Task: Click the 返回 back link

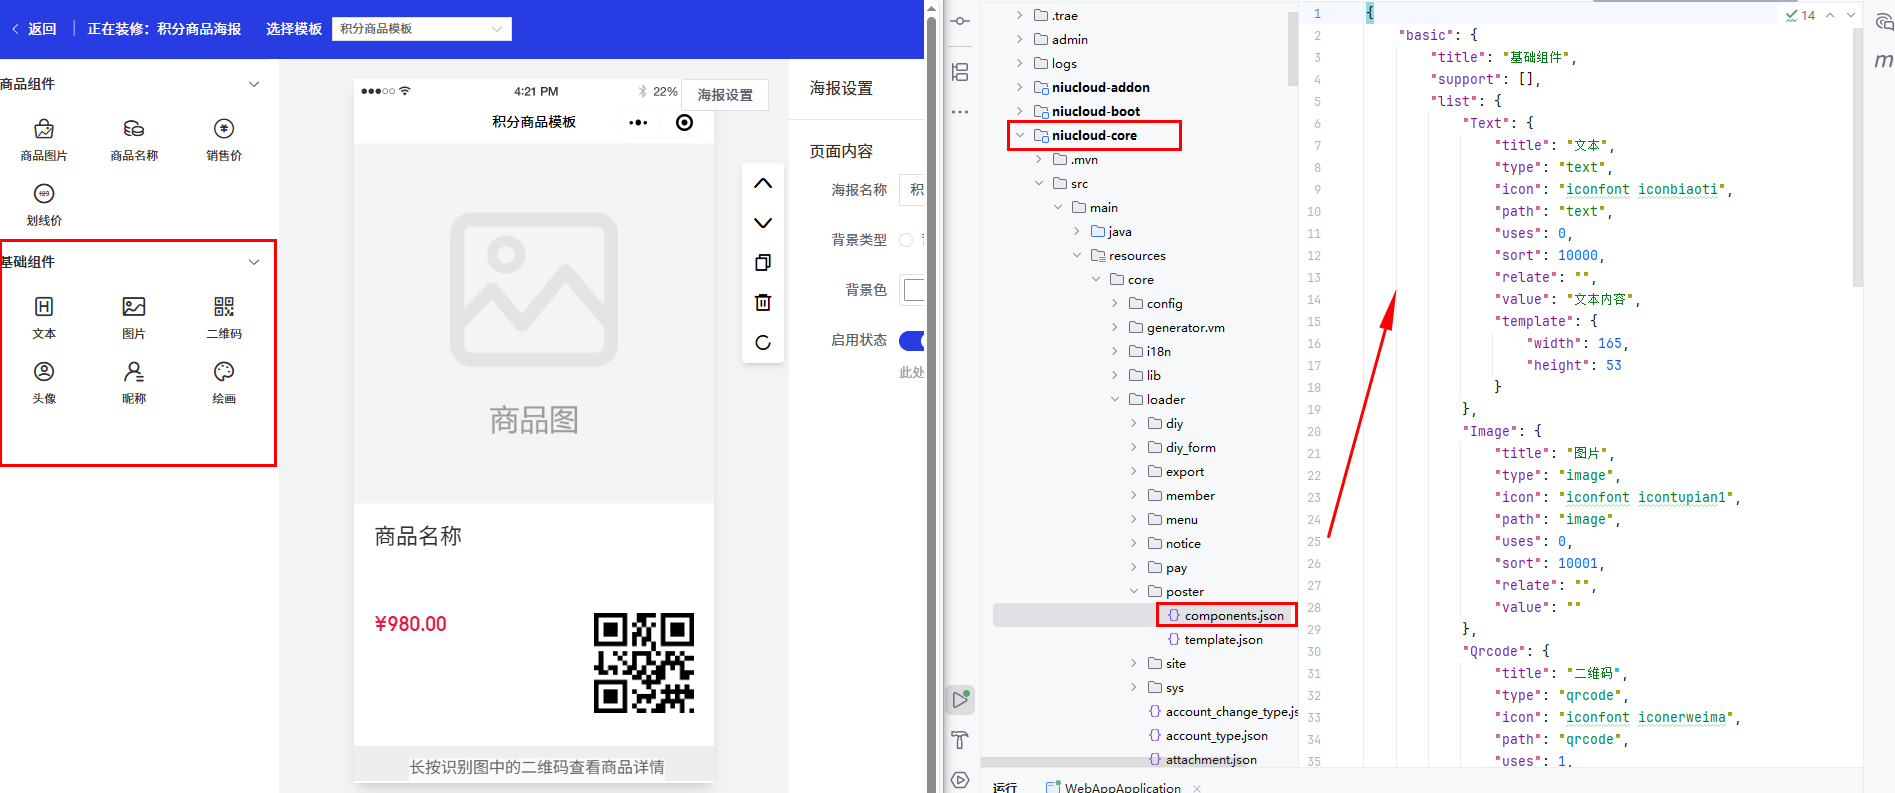Action: click(34, 29)
